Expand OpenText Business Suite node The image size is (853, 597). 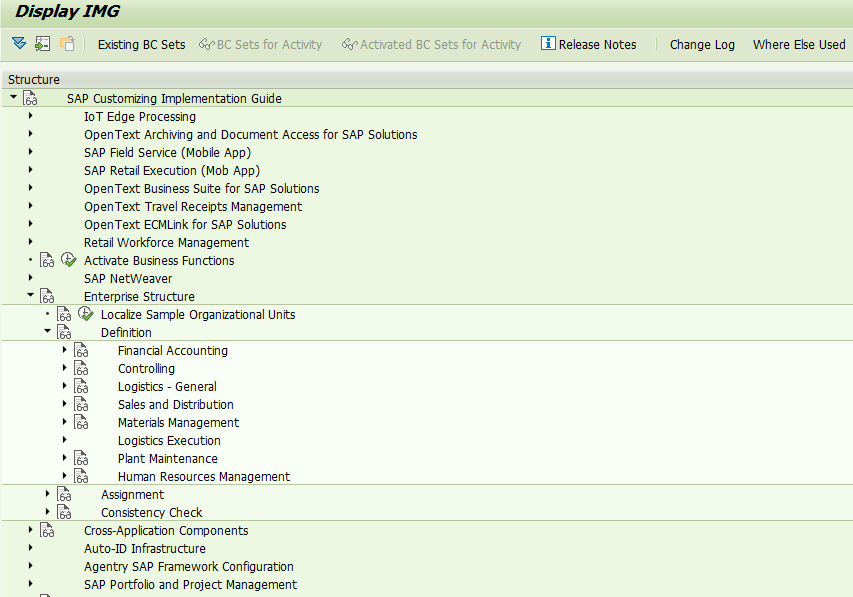coord(30,188)
